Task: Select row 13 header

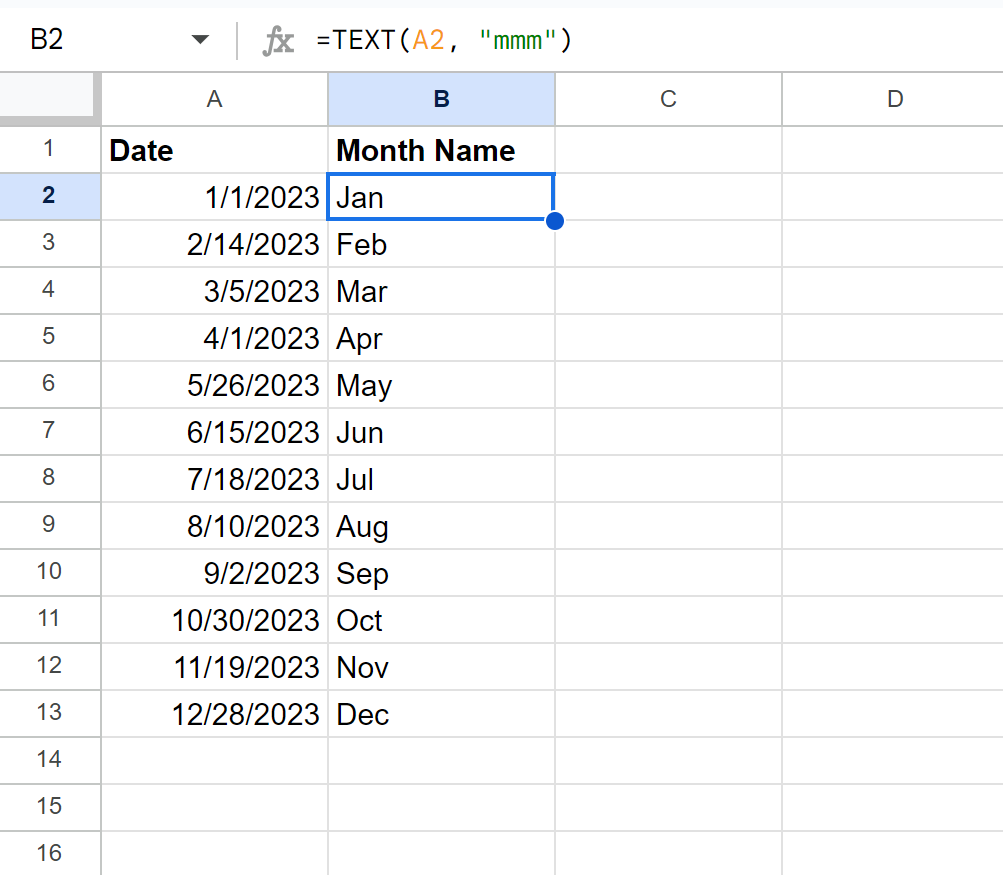Action: [x=50, y=714]
